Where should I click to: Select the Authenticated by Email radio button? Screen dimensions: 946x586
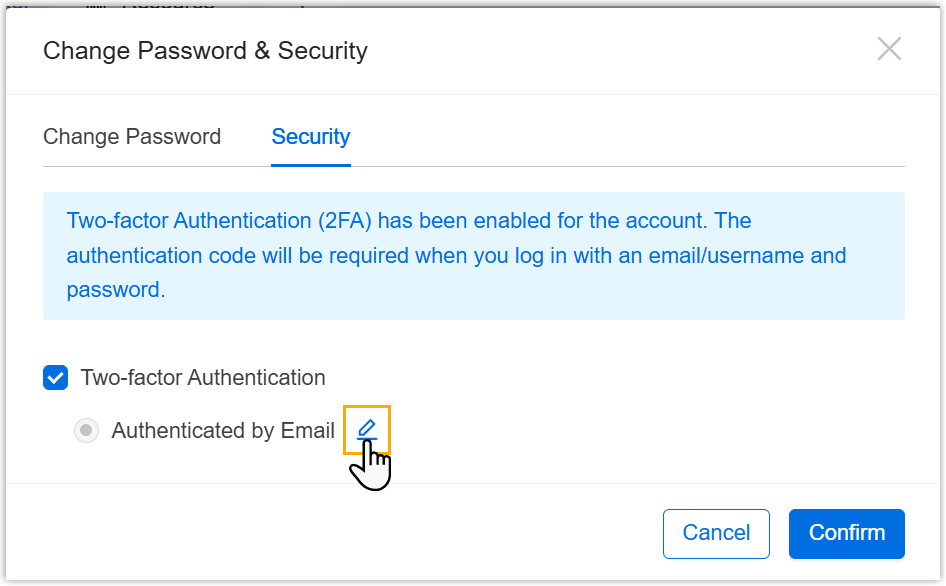click(x=87, y=431)
